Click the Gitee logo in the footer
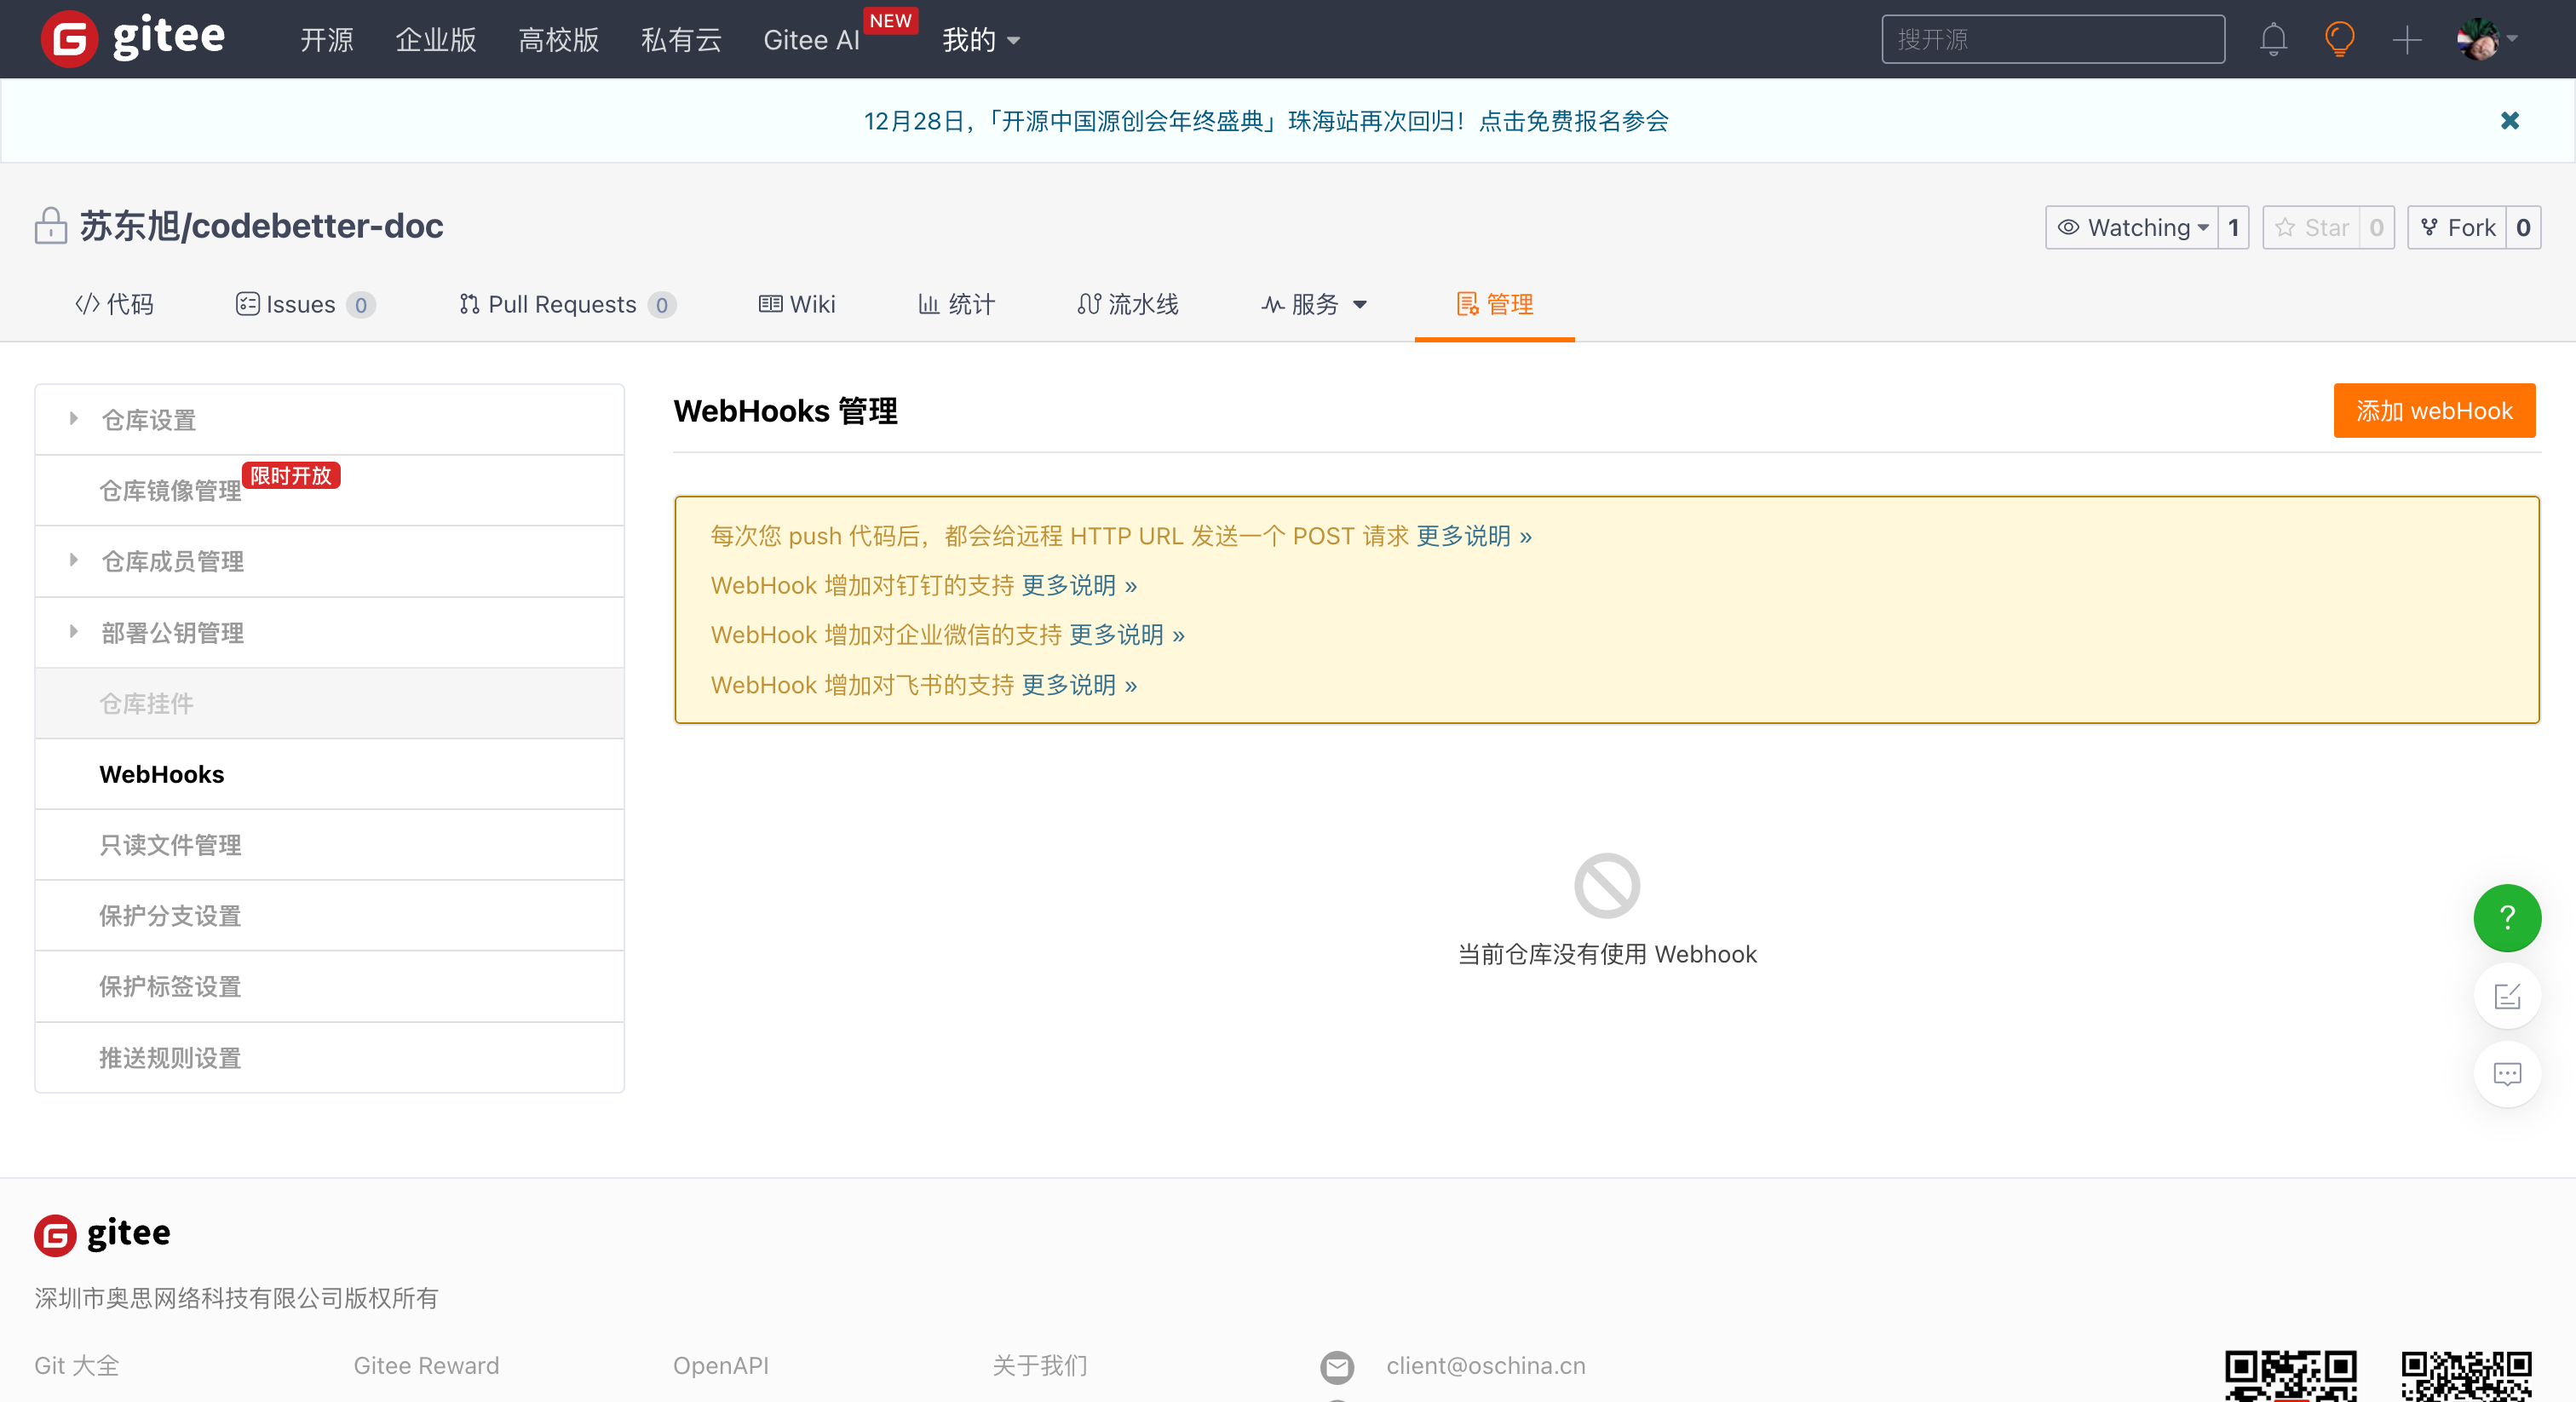Screen dimensions: 2576x1402 [102, 1234]
